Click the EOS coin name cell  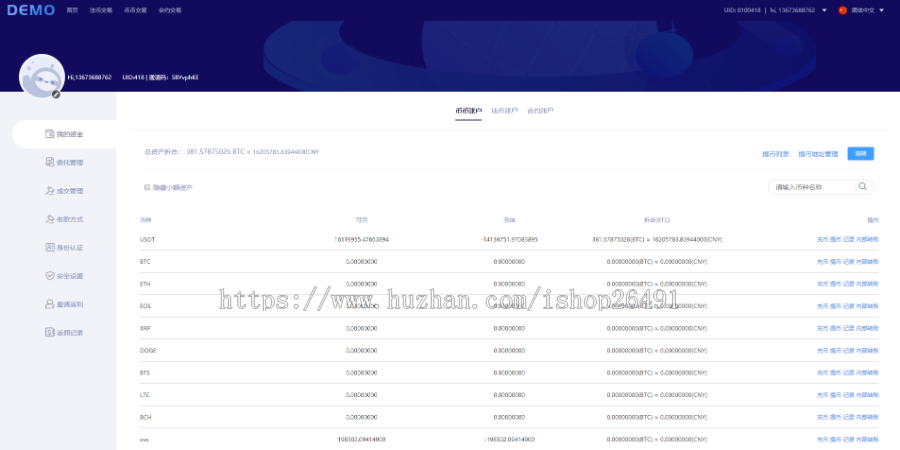[x=145, y=306]
